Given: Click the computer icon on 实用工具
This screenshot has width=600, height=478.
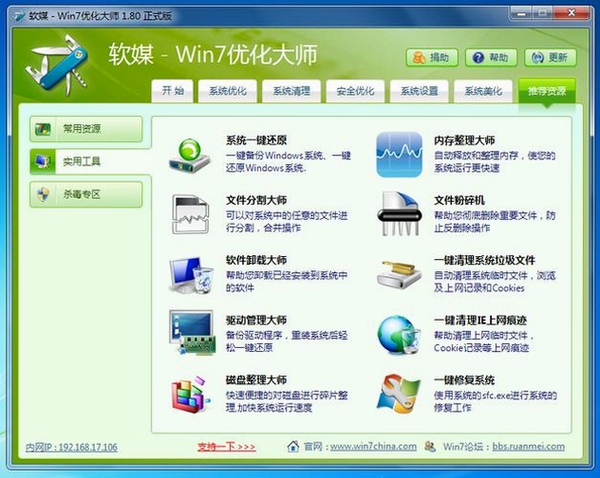Looking at the screenshot, I should (42, 162).
